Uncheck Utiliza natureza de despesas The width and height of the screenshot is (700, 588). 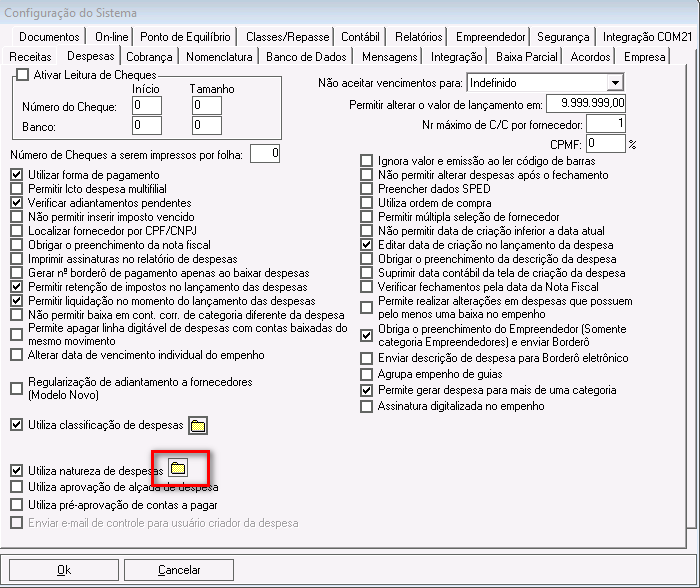pos(17,471)
